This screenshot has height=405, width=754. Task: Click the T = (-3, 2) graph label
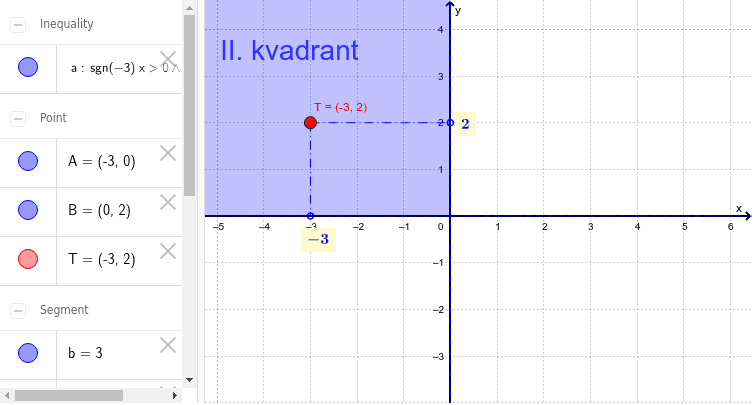click(x=341, y=107)
